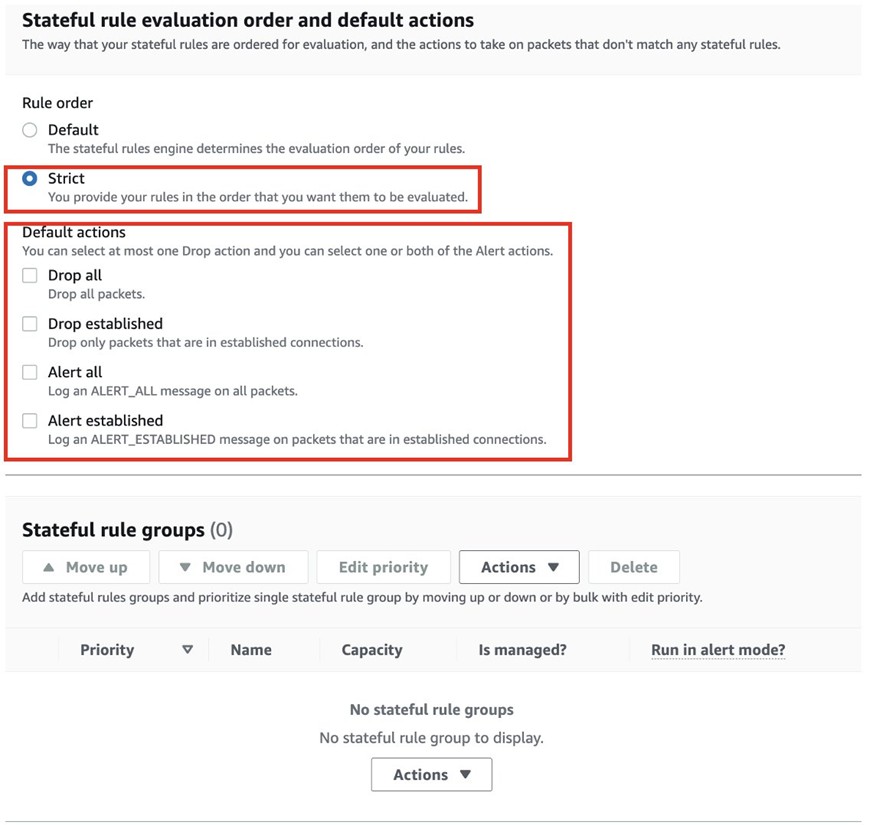Click the Run in alert mode? link
Image resolution: width=873 pixels, height=825 pixels.
[x=718, y=650]
